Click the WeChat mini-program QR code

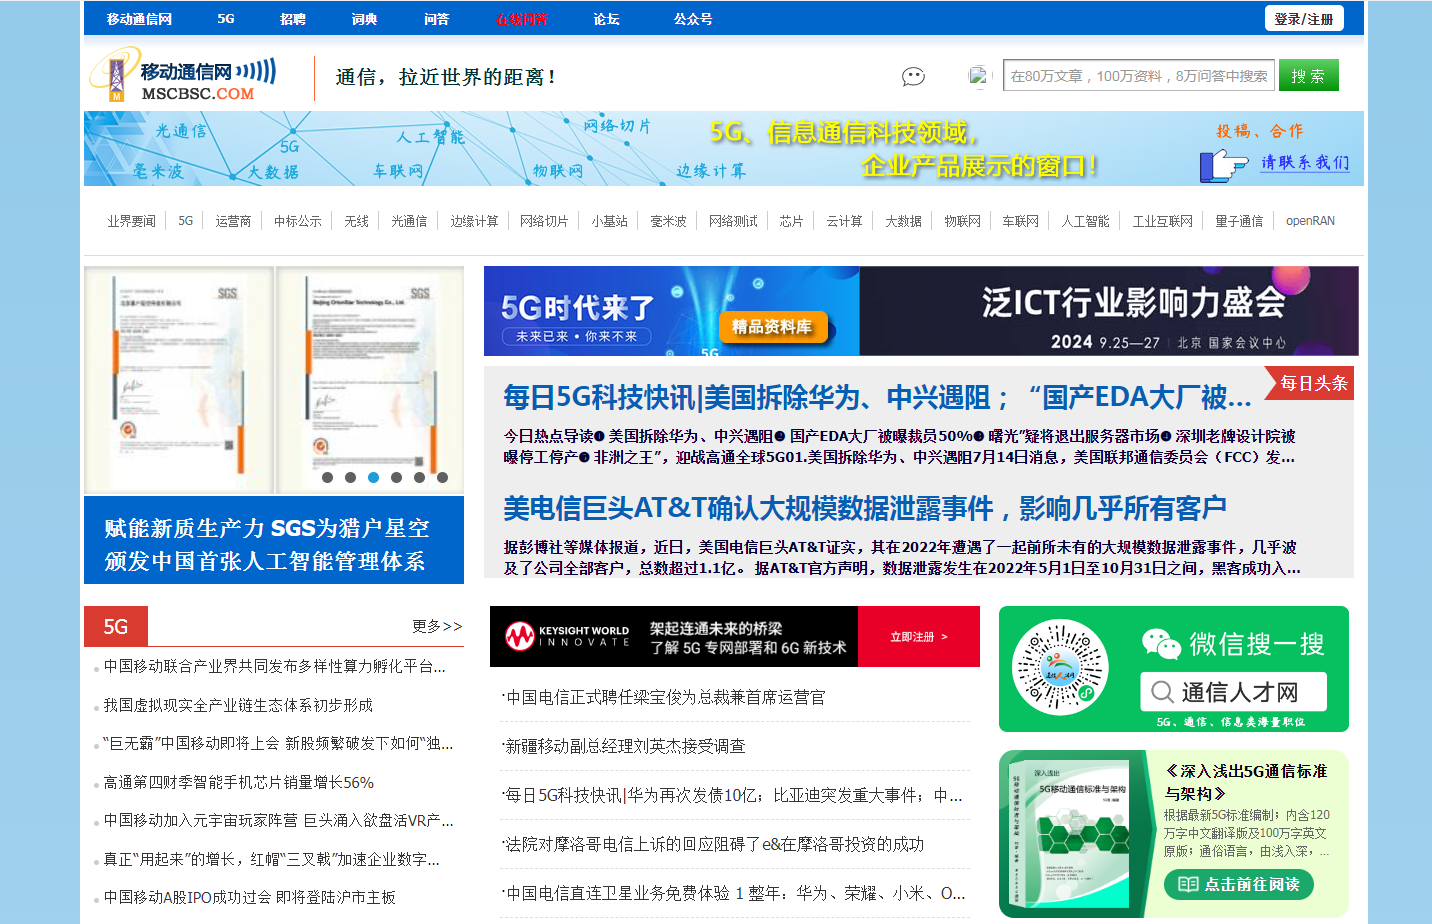coord(1059,668)
